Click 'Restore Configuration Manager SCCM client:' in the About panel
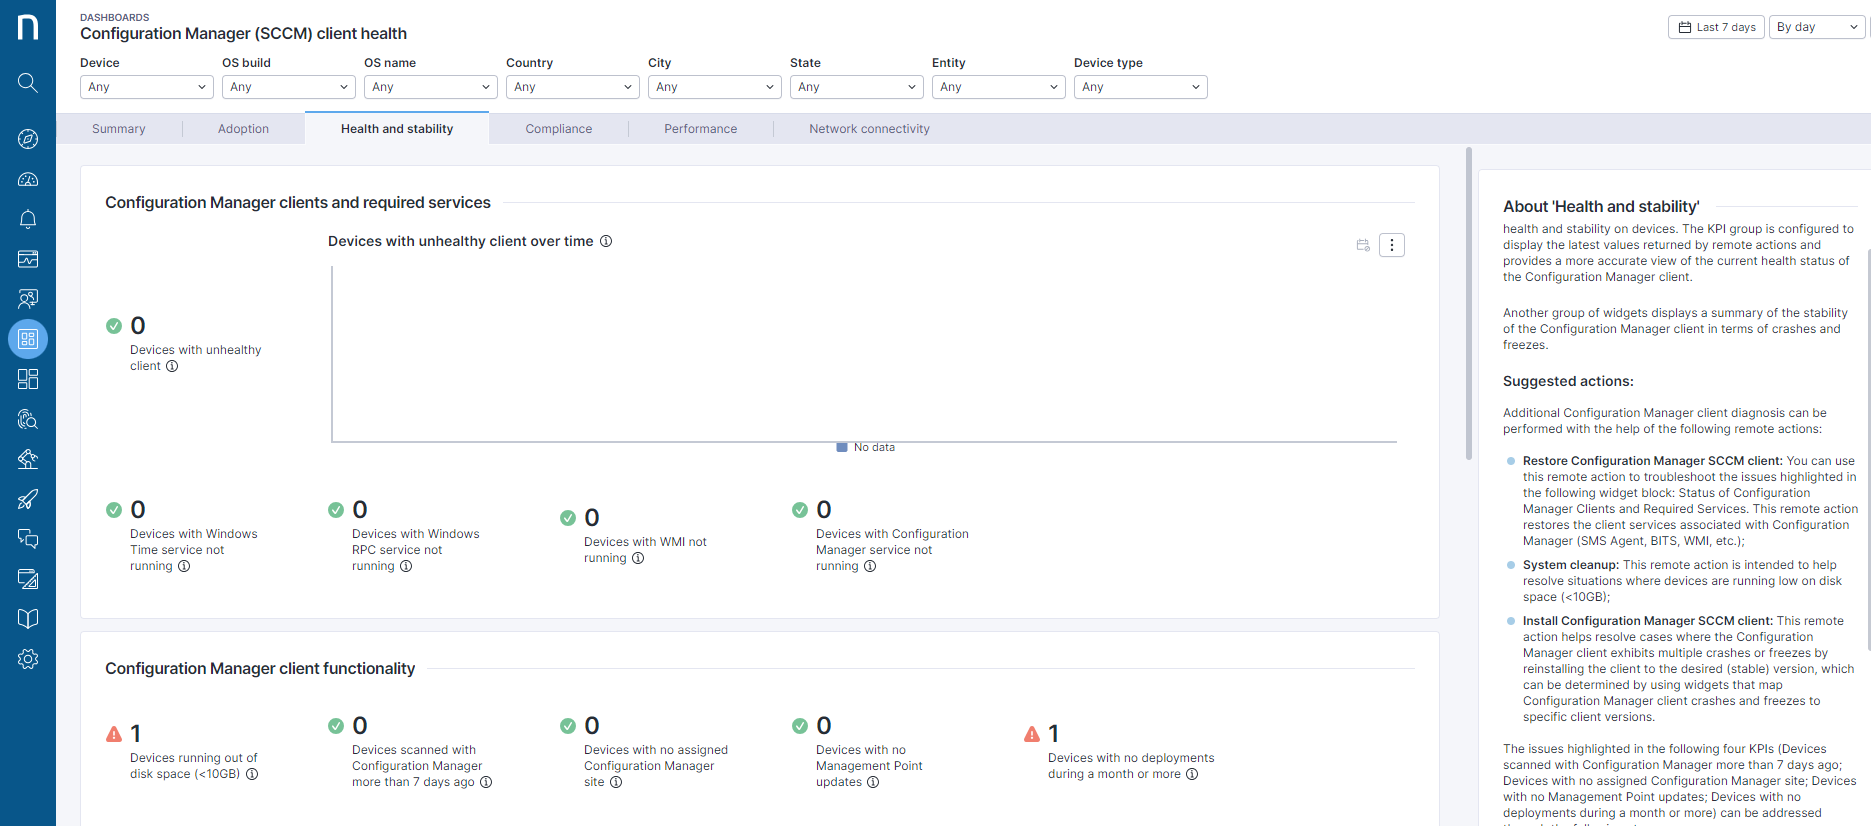The width and height of the screenshot is (1871, 826). (x=1652, y=461)
